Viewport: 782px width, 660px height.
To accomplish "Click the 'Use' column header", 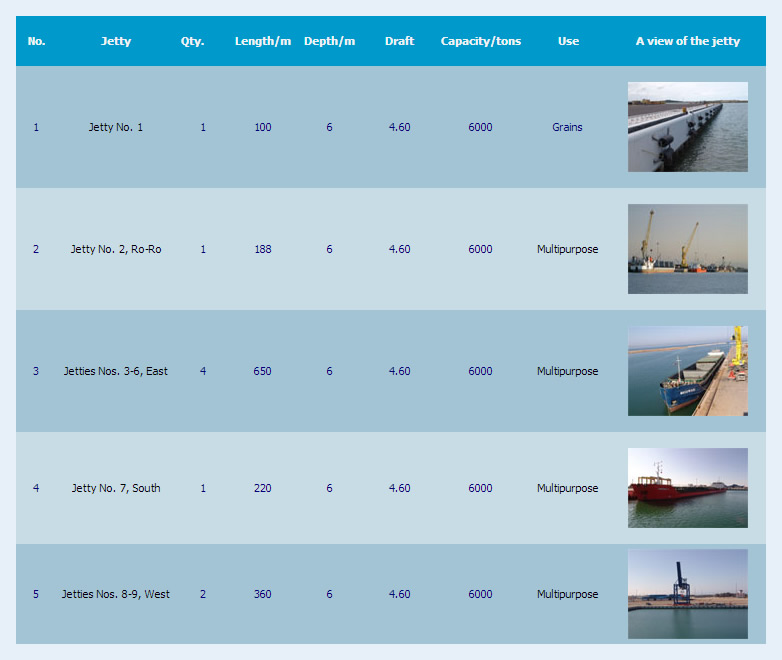I will coord(569,41).
